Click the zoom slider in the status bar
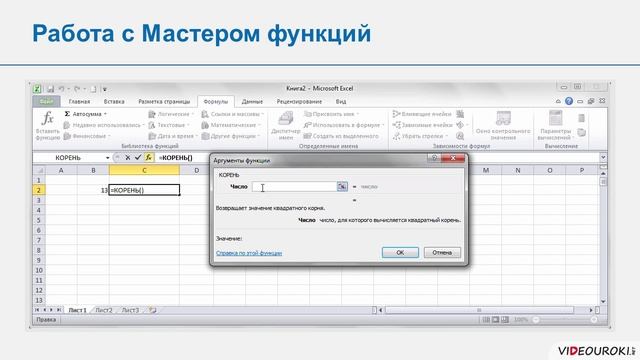 point(565,320)
